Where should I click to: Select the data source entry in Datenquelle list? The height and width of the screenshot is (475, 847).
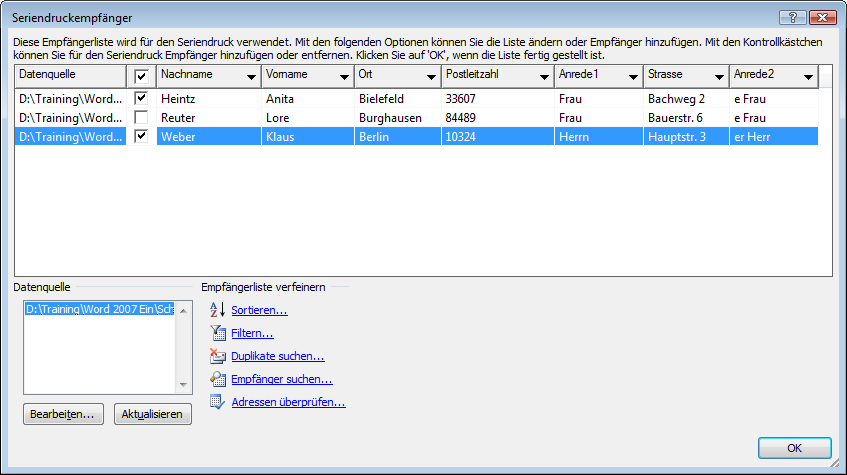100,309
